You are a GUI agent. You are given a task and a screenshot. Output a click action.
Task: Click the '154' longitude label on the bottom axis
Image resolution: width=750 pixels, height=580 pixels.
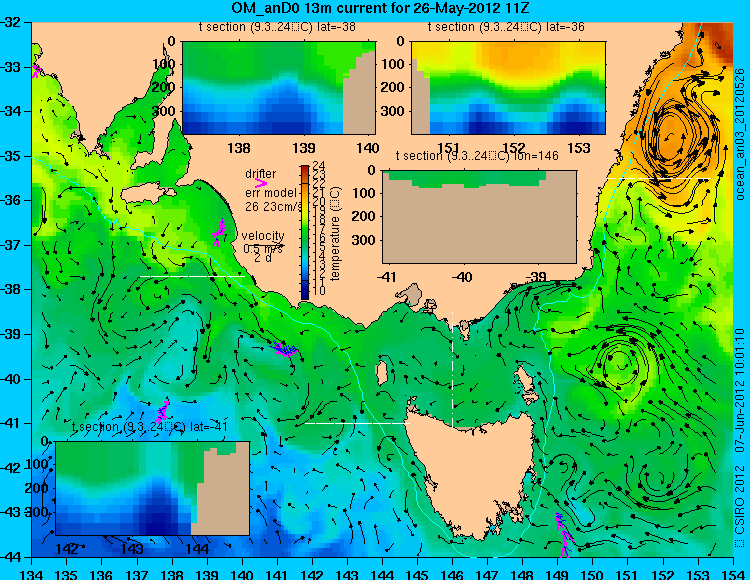point(733,574)
